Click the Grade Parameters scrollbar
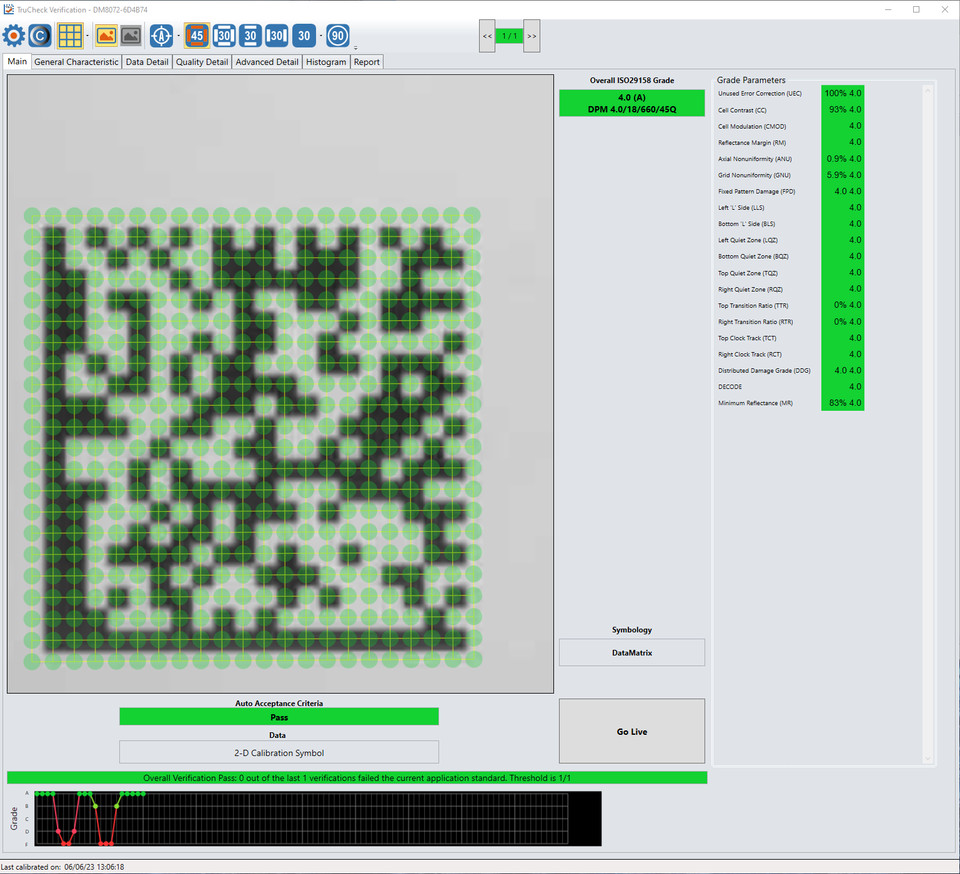 click(x=928, y=425)
